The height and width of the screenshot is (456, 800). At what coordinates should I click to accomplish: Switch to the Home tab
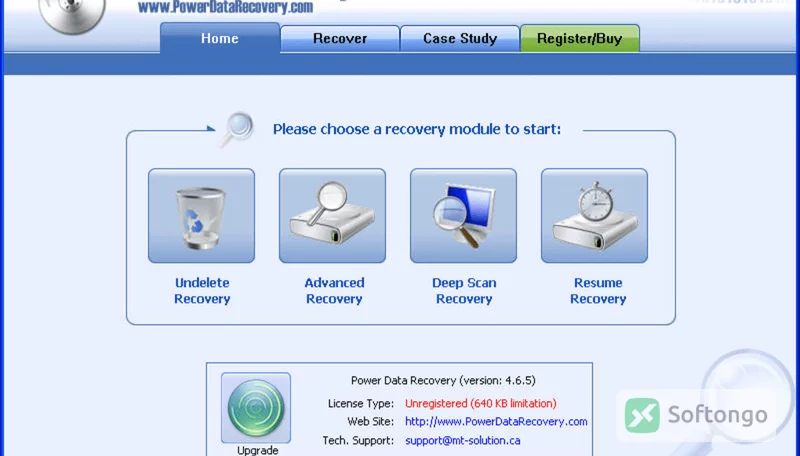pos(220,38)
